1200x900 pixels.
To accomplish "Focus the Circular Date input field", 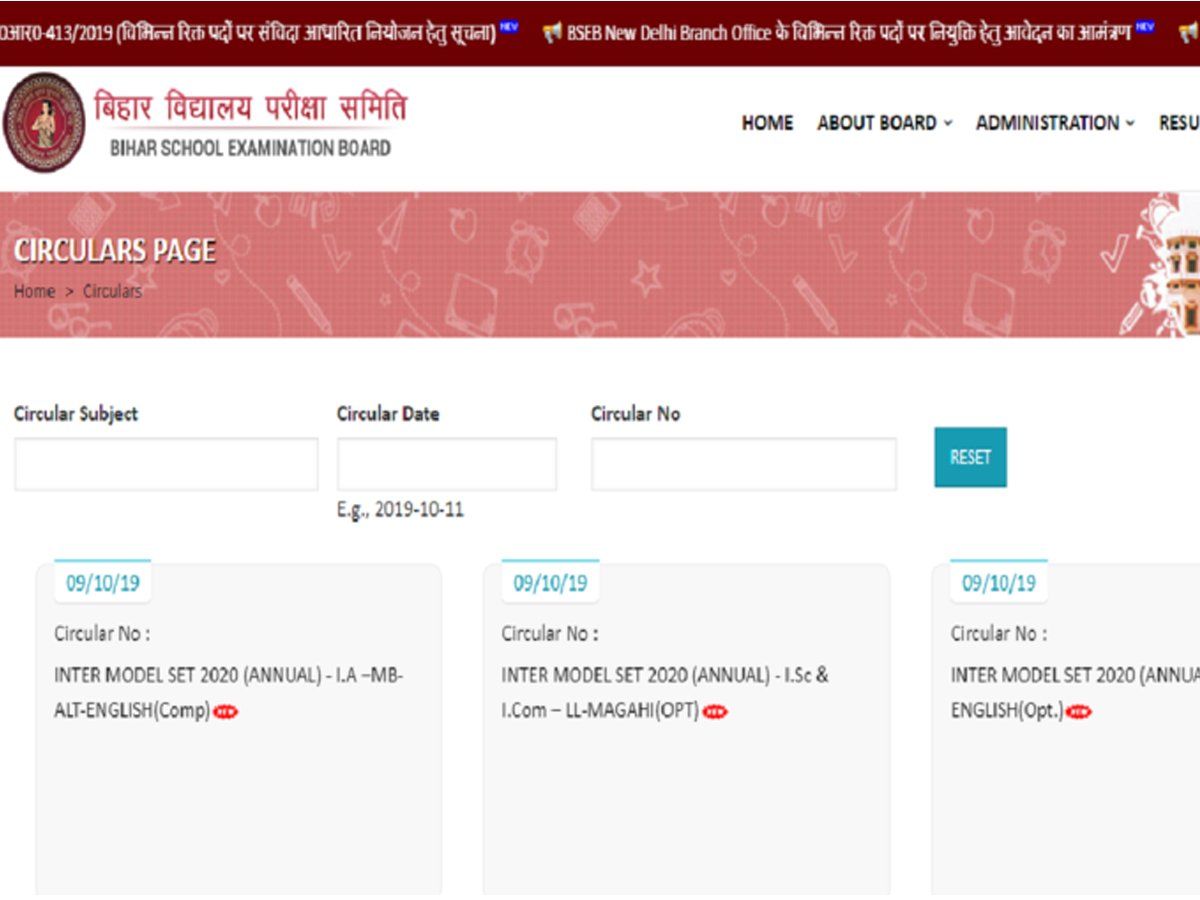I will click(x=446, y=464).
